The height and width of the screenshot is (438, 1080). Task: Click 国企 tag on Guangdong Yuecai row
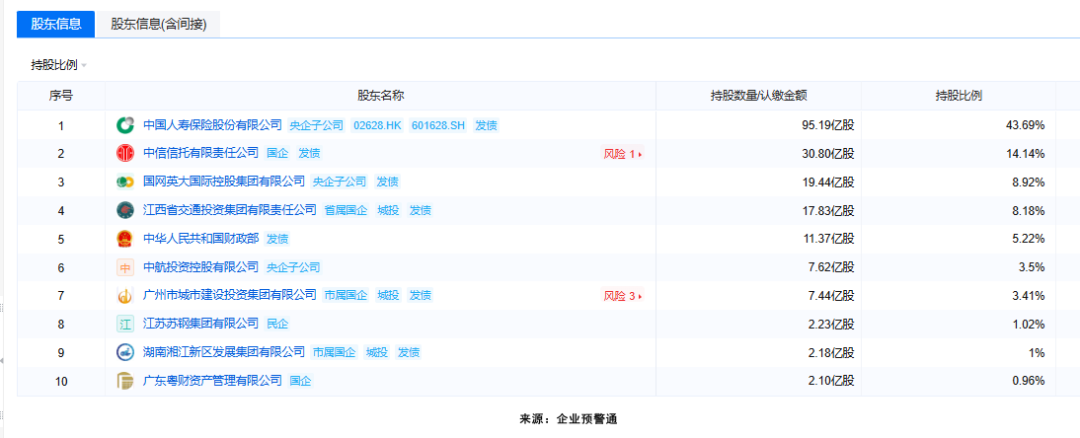point(300,381)
